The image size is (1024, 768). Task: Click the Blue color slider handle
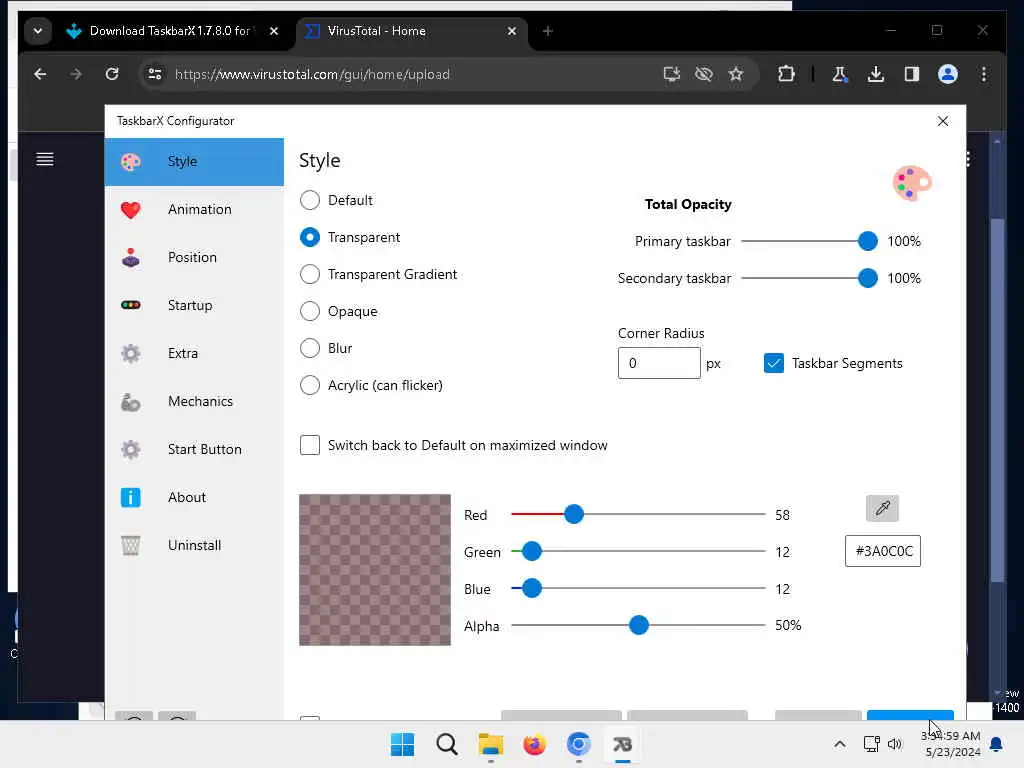click(532, 588)
